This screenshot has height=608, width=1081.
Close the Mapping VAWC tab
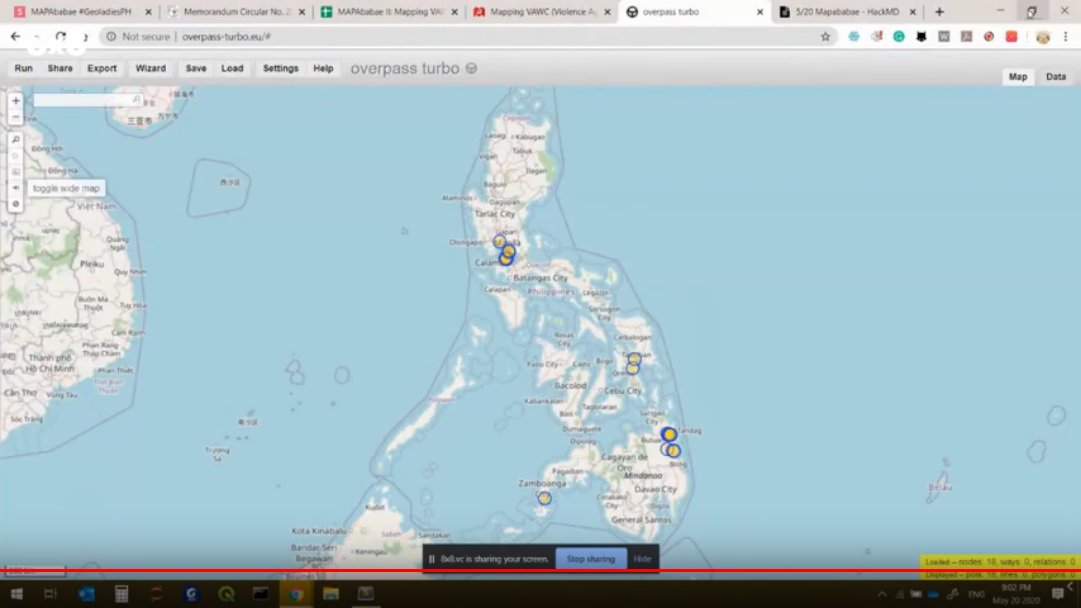pos(607,12)
